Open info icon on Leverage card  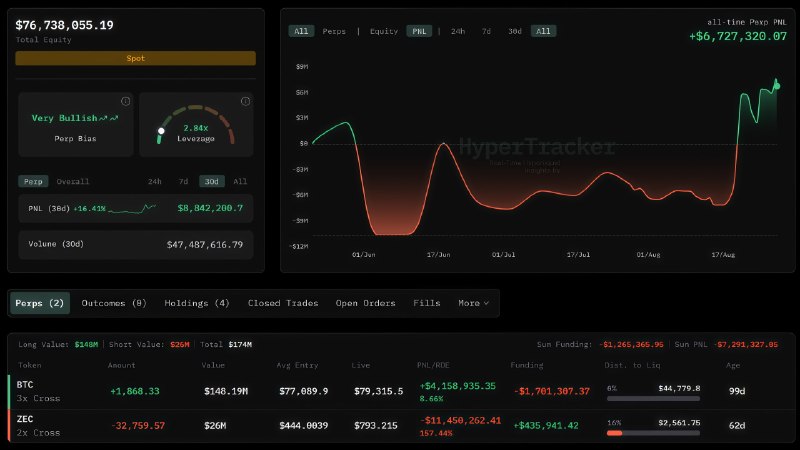pyautogui.click(x=245, y=101)
